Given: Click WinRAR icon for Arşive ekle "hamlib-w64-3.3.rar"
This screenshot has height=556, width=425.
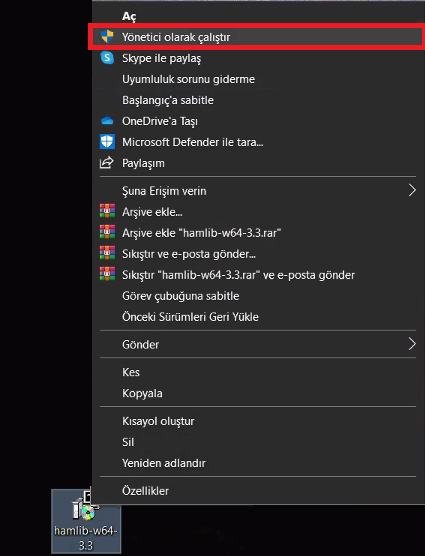Looking at the screenshot, I should point(107,232).
